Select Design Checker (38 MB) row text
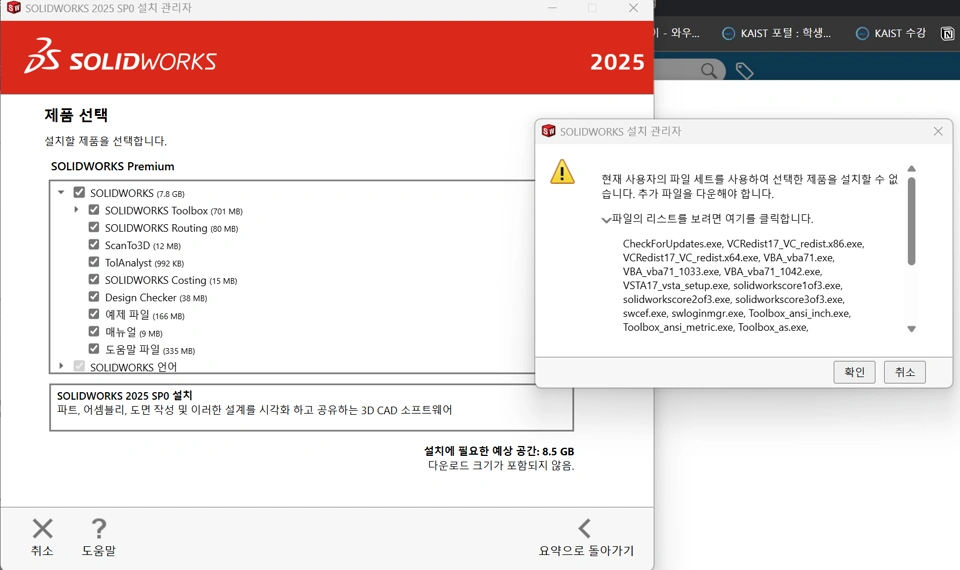960x570 pixels. tap(156, 298)
